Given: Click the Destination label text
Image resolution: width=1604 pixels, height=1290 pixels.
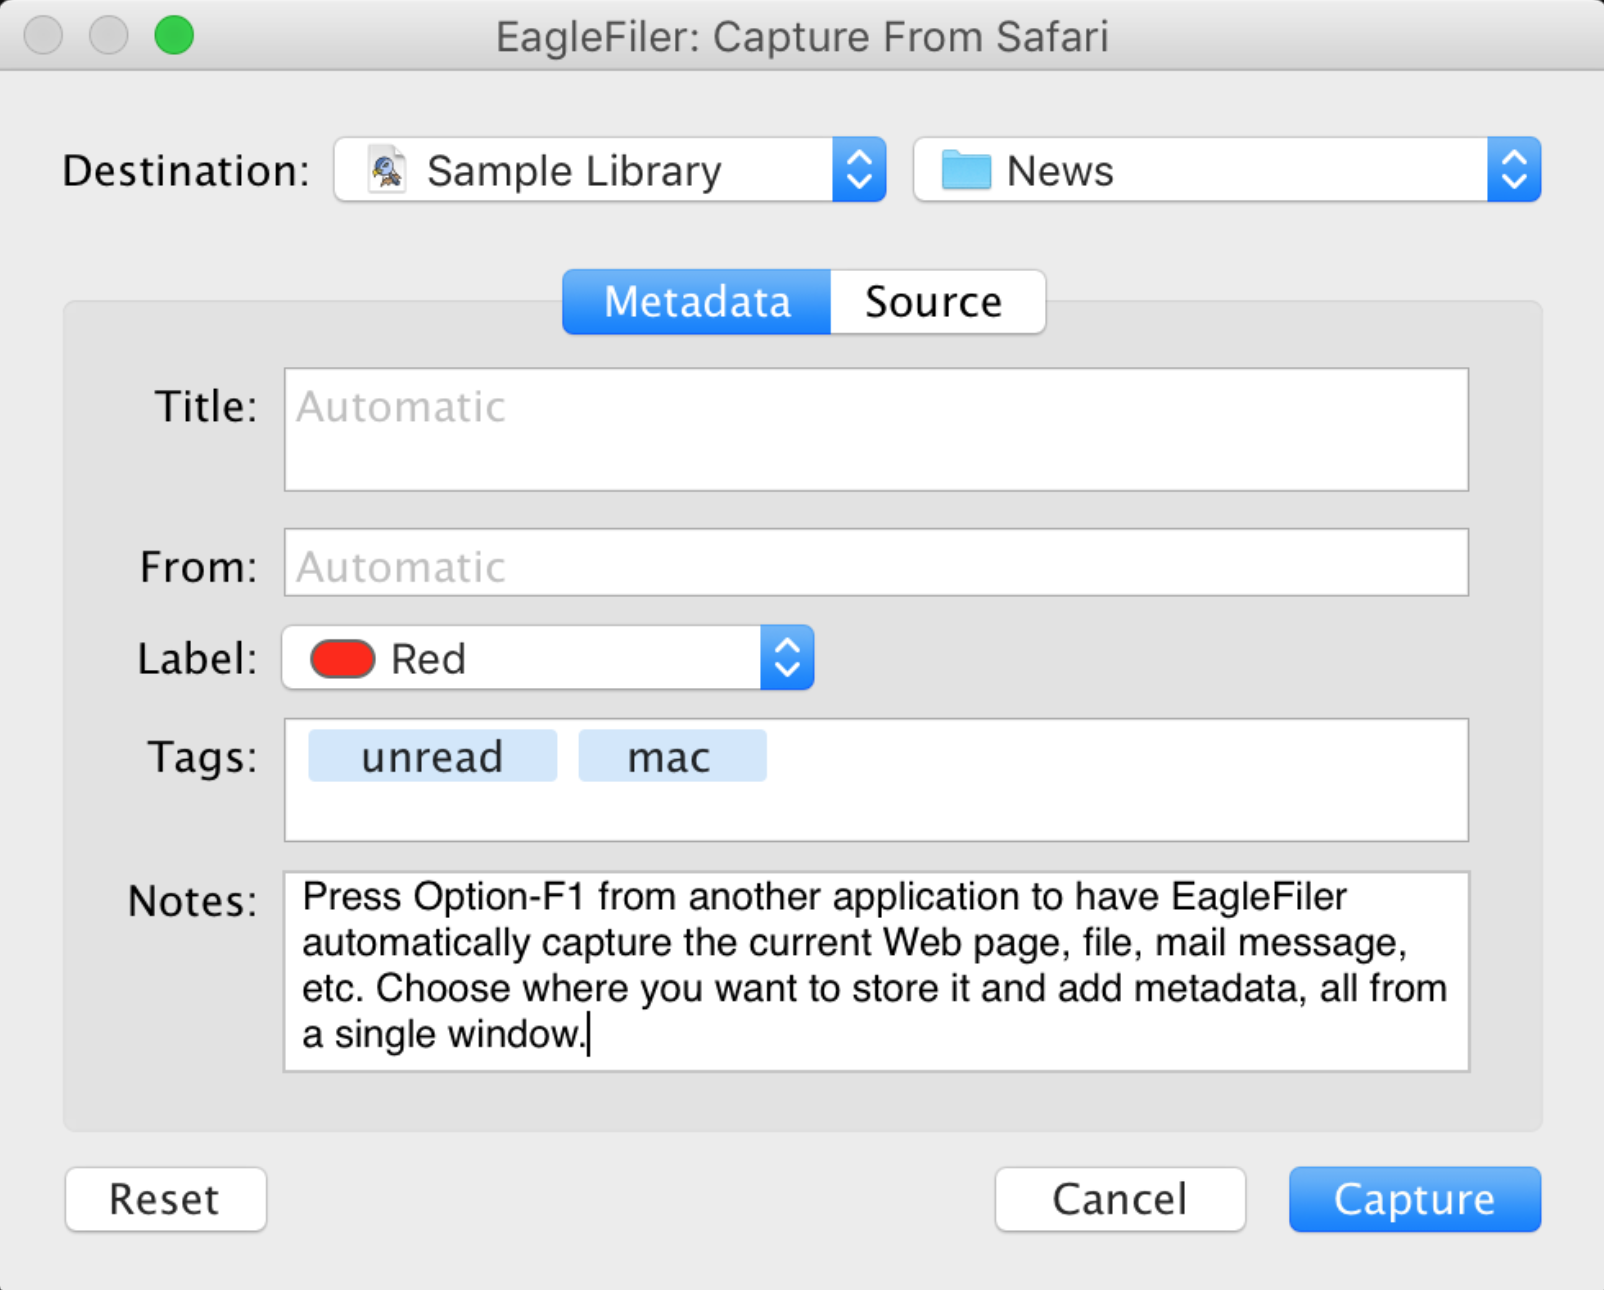Looking at the screenshot, I should 186,171.
